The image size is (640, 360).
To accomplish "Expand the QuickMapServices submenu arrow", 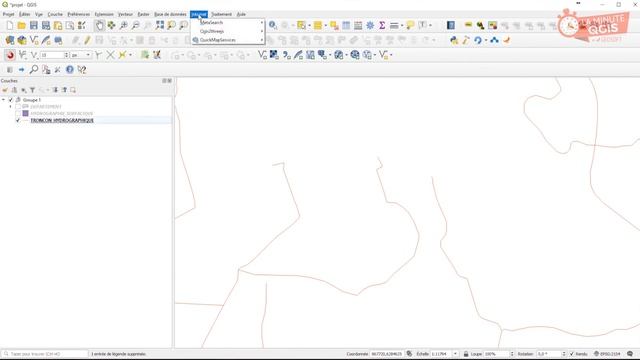I will [x=262, y=40].
